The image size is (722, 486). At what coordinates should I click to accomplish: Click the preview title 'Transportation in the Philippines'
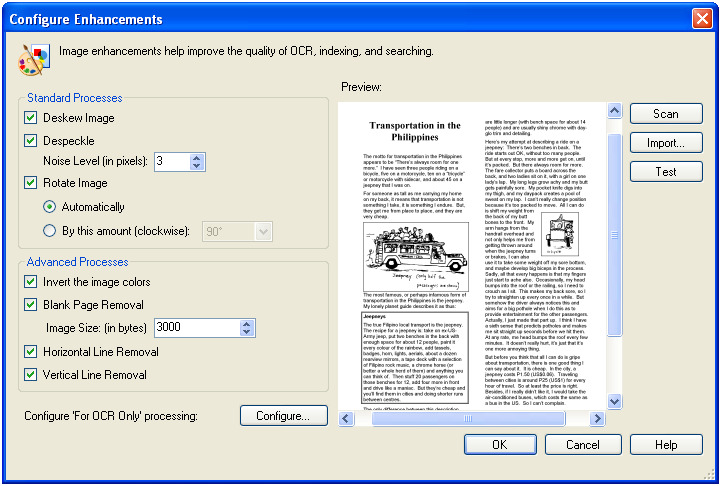point(415,131)
